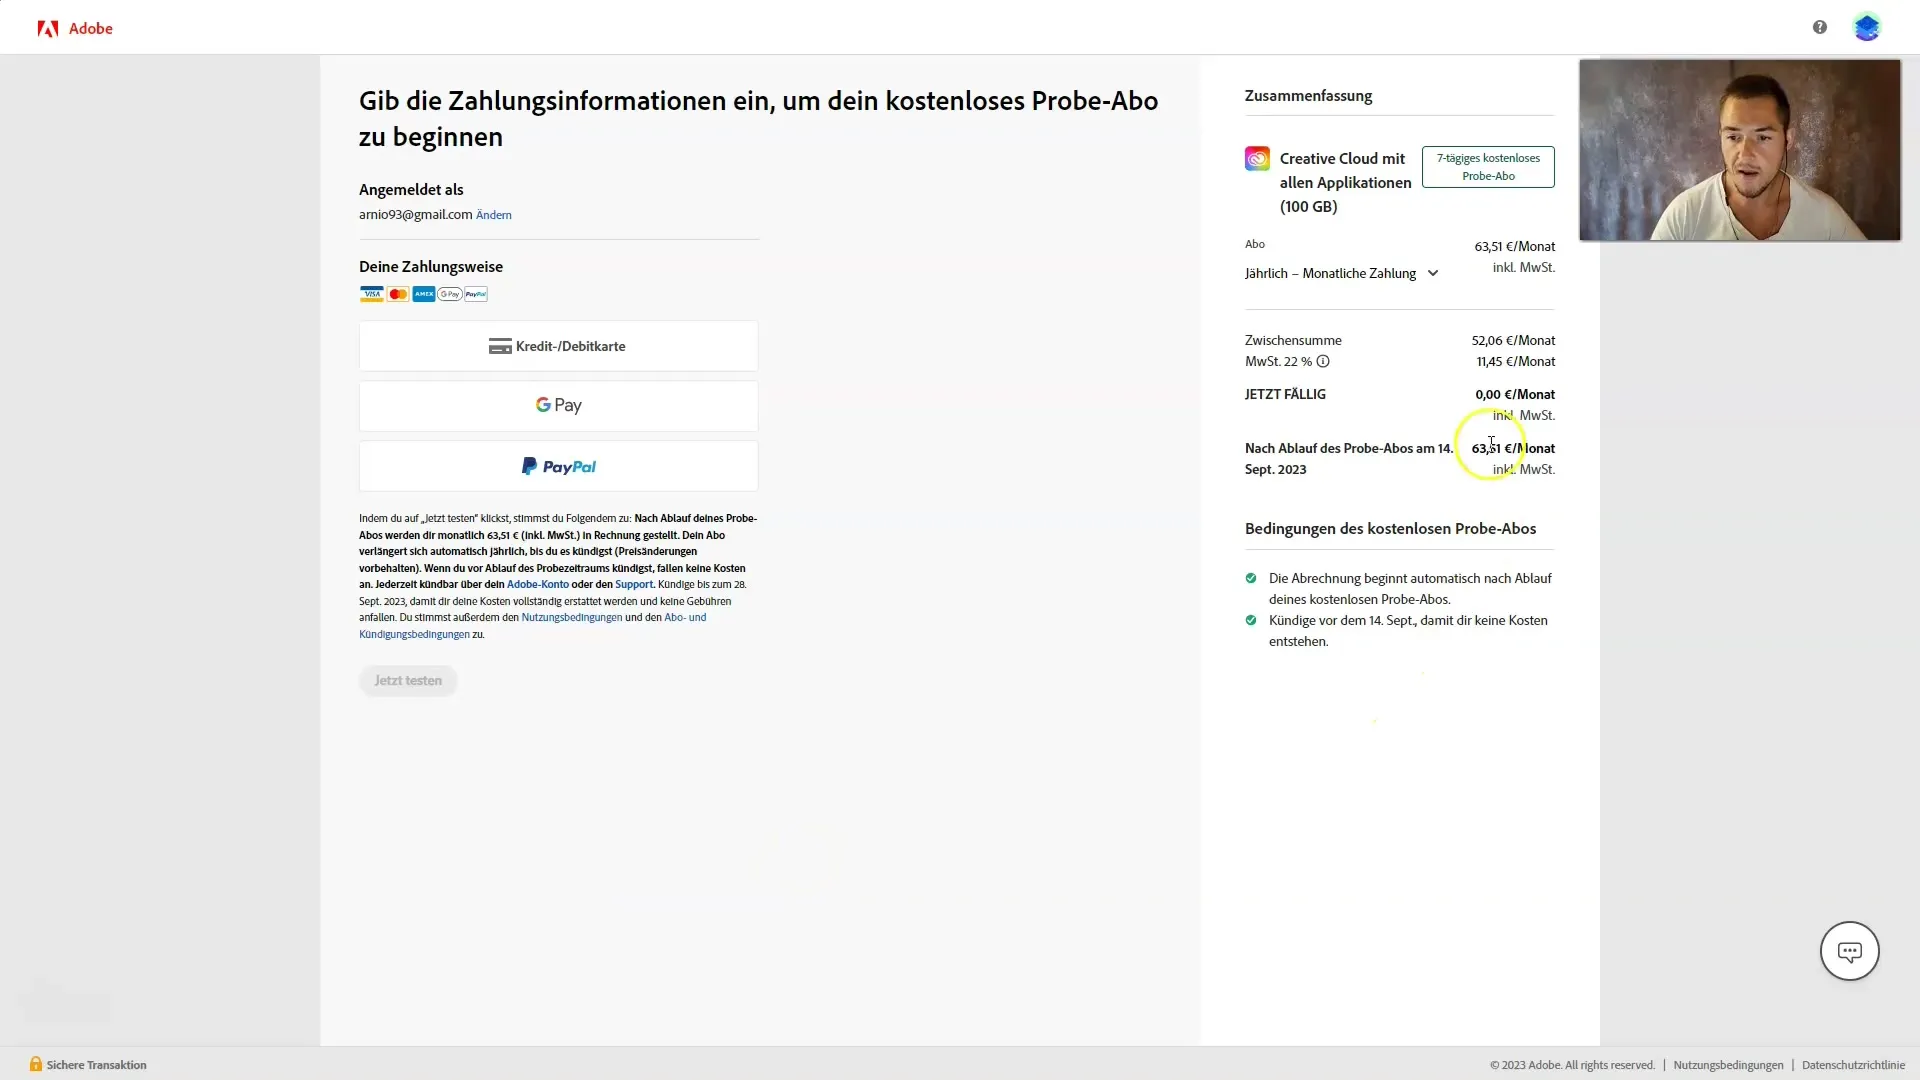Click first green checkmark under Bedingungen
This screenshot has height=1080, width=1920.
[x=1251, y=578]
